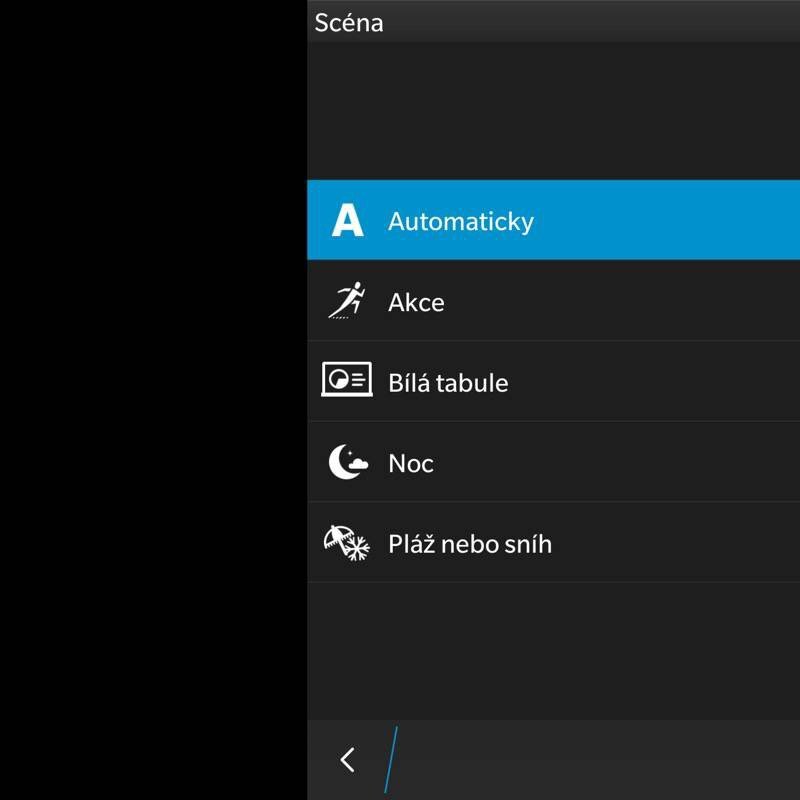Click the bottom action bar right of divider
Image resolution: width=800 pixels, height=800 pixels.
tap(600, 760)
